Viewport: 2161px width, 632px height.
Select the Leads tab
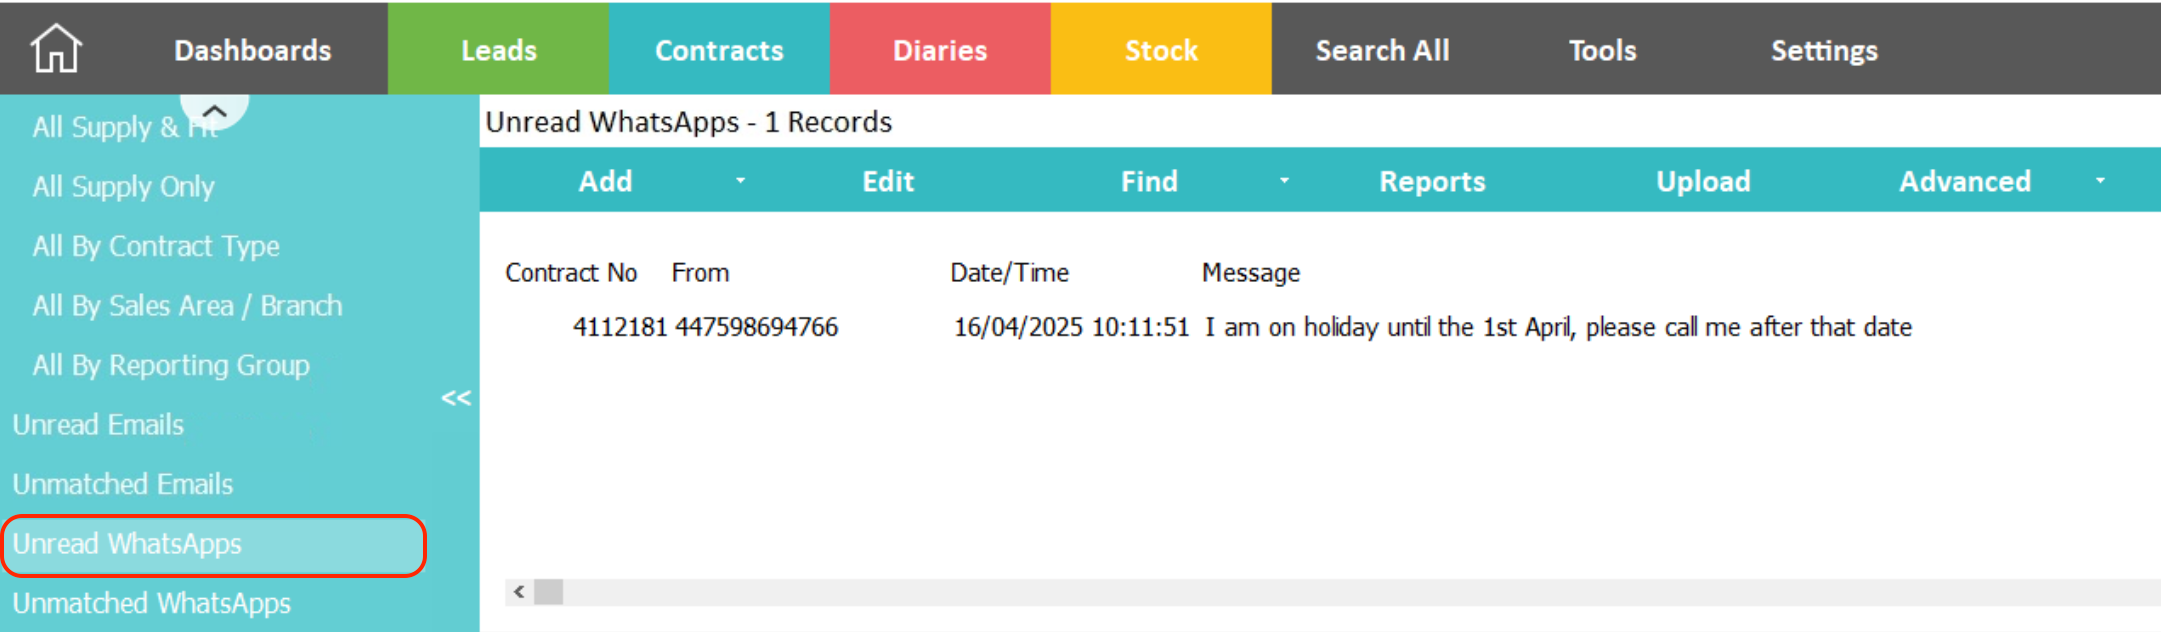(x=498, y=49)
